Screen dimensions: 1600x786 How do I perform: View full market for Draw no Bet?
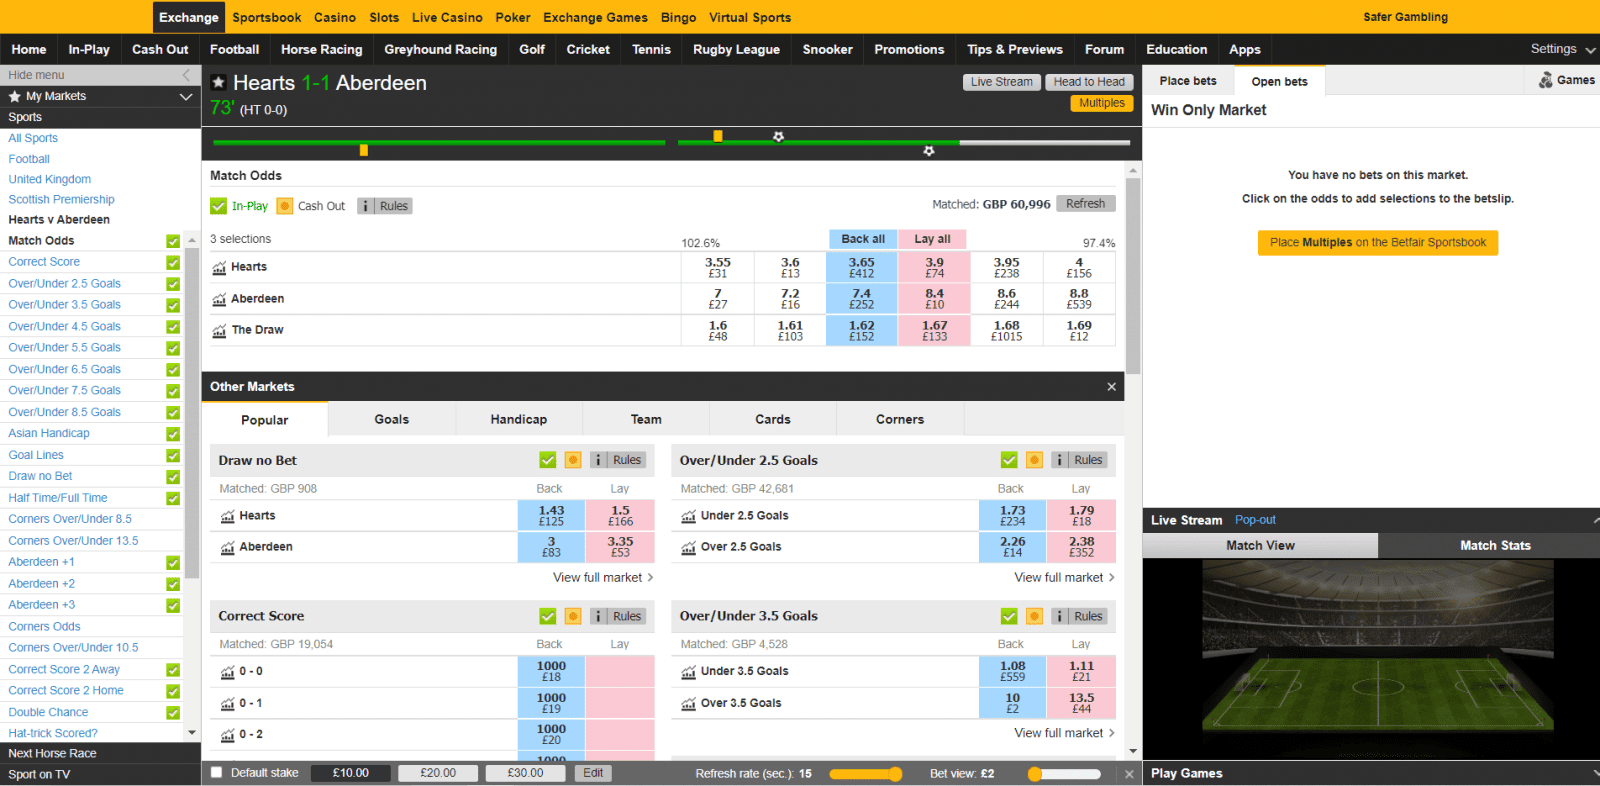603,578
